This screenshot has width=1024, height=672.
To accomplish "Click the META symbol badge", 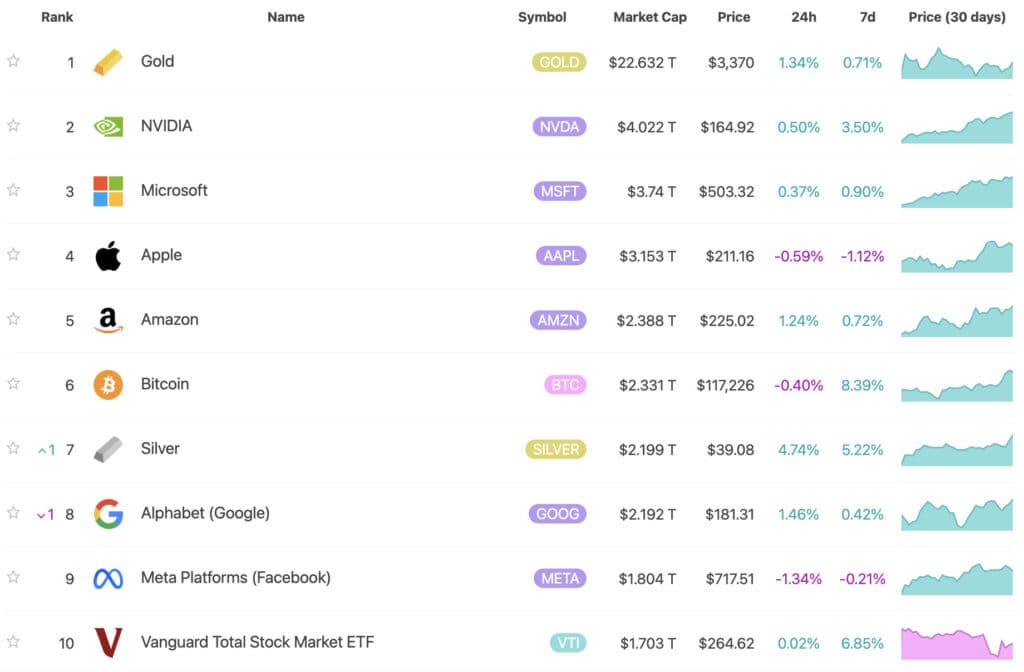I will (560, 579).
